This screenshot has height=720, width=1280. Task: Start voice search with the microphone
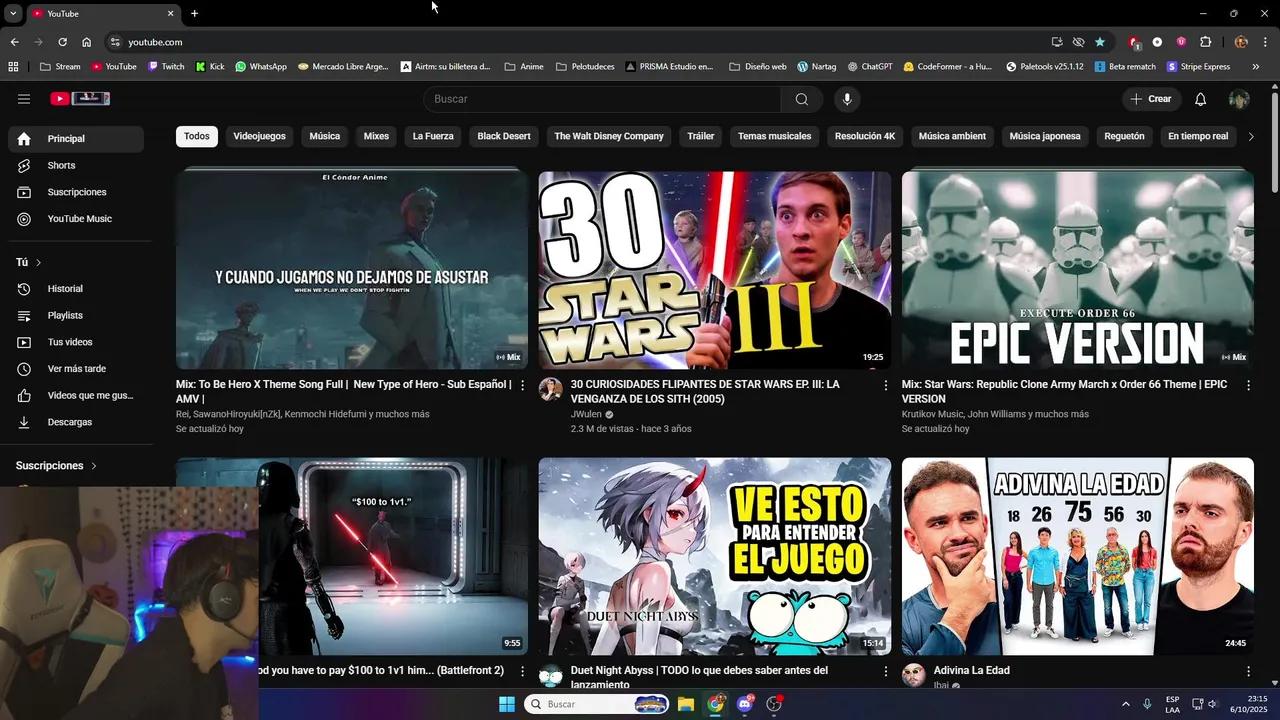coord(847,99)
